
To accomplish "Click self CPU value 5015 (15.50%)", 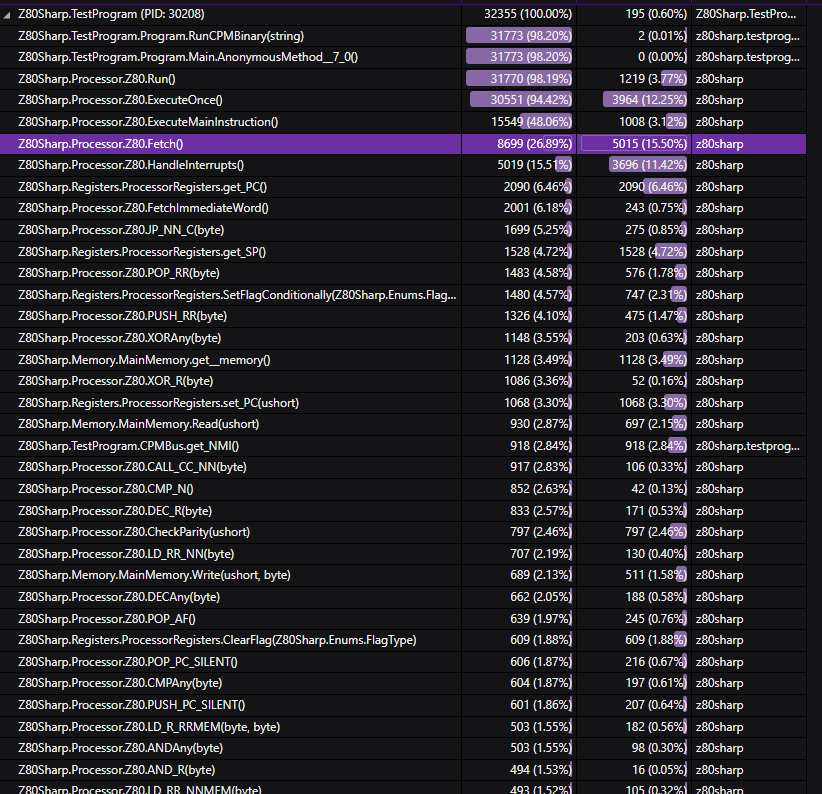I will click(649, 144).
